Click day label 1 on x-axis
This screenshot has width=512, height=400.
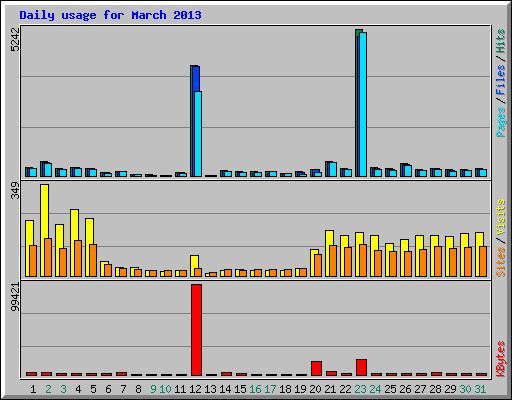[33, 389]
